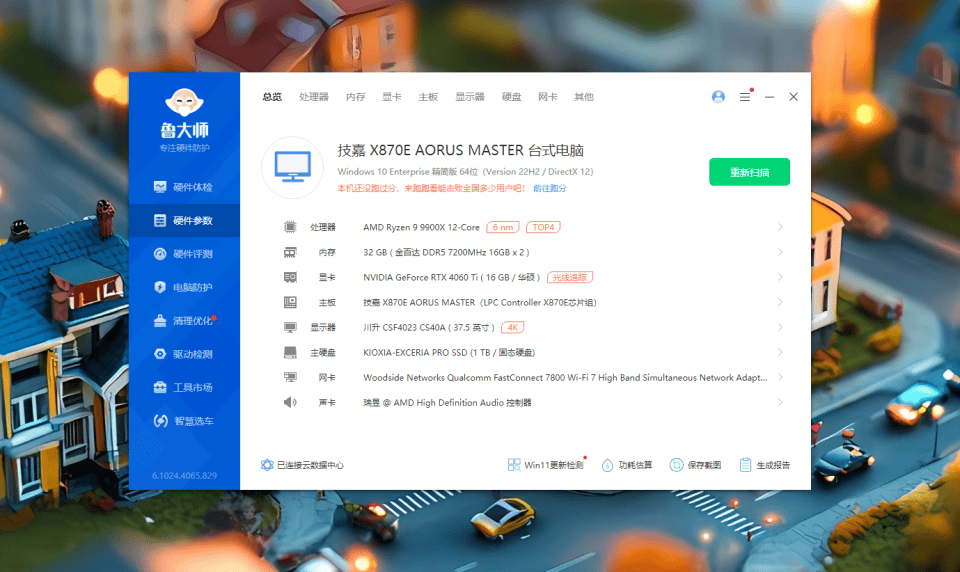
Task: Click the 功耗估算 droplet icon
Action: (607, 465)
